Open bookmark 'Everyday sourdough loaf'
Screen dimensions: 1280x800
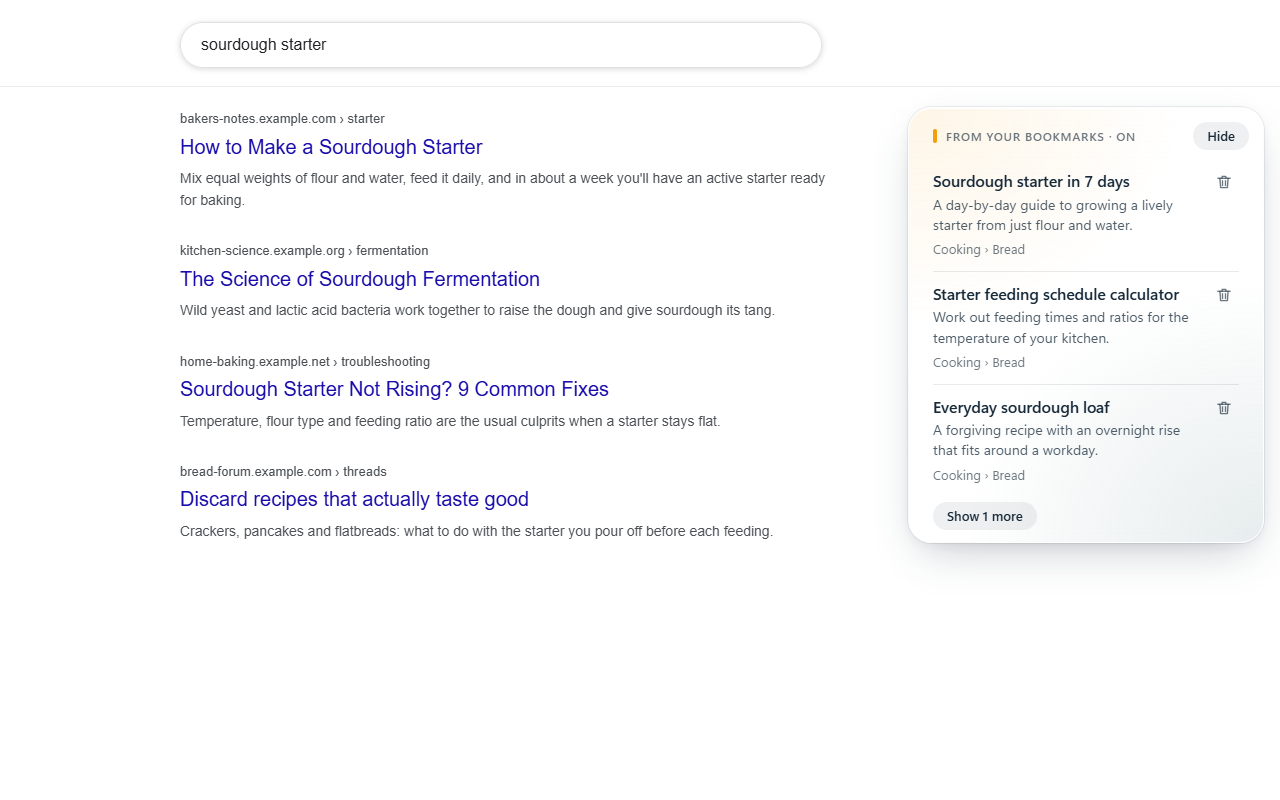(1021, 408)
